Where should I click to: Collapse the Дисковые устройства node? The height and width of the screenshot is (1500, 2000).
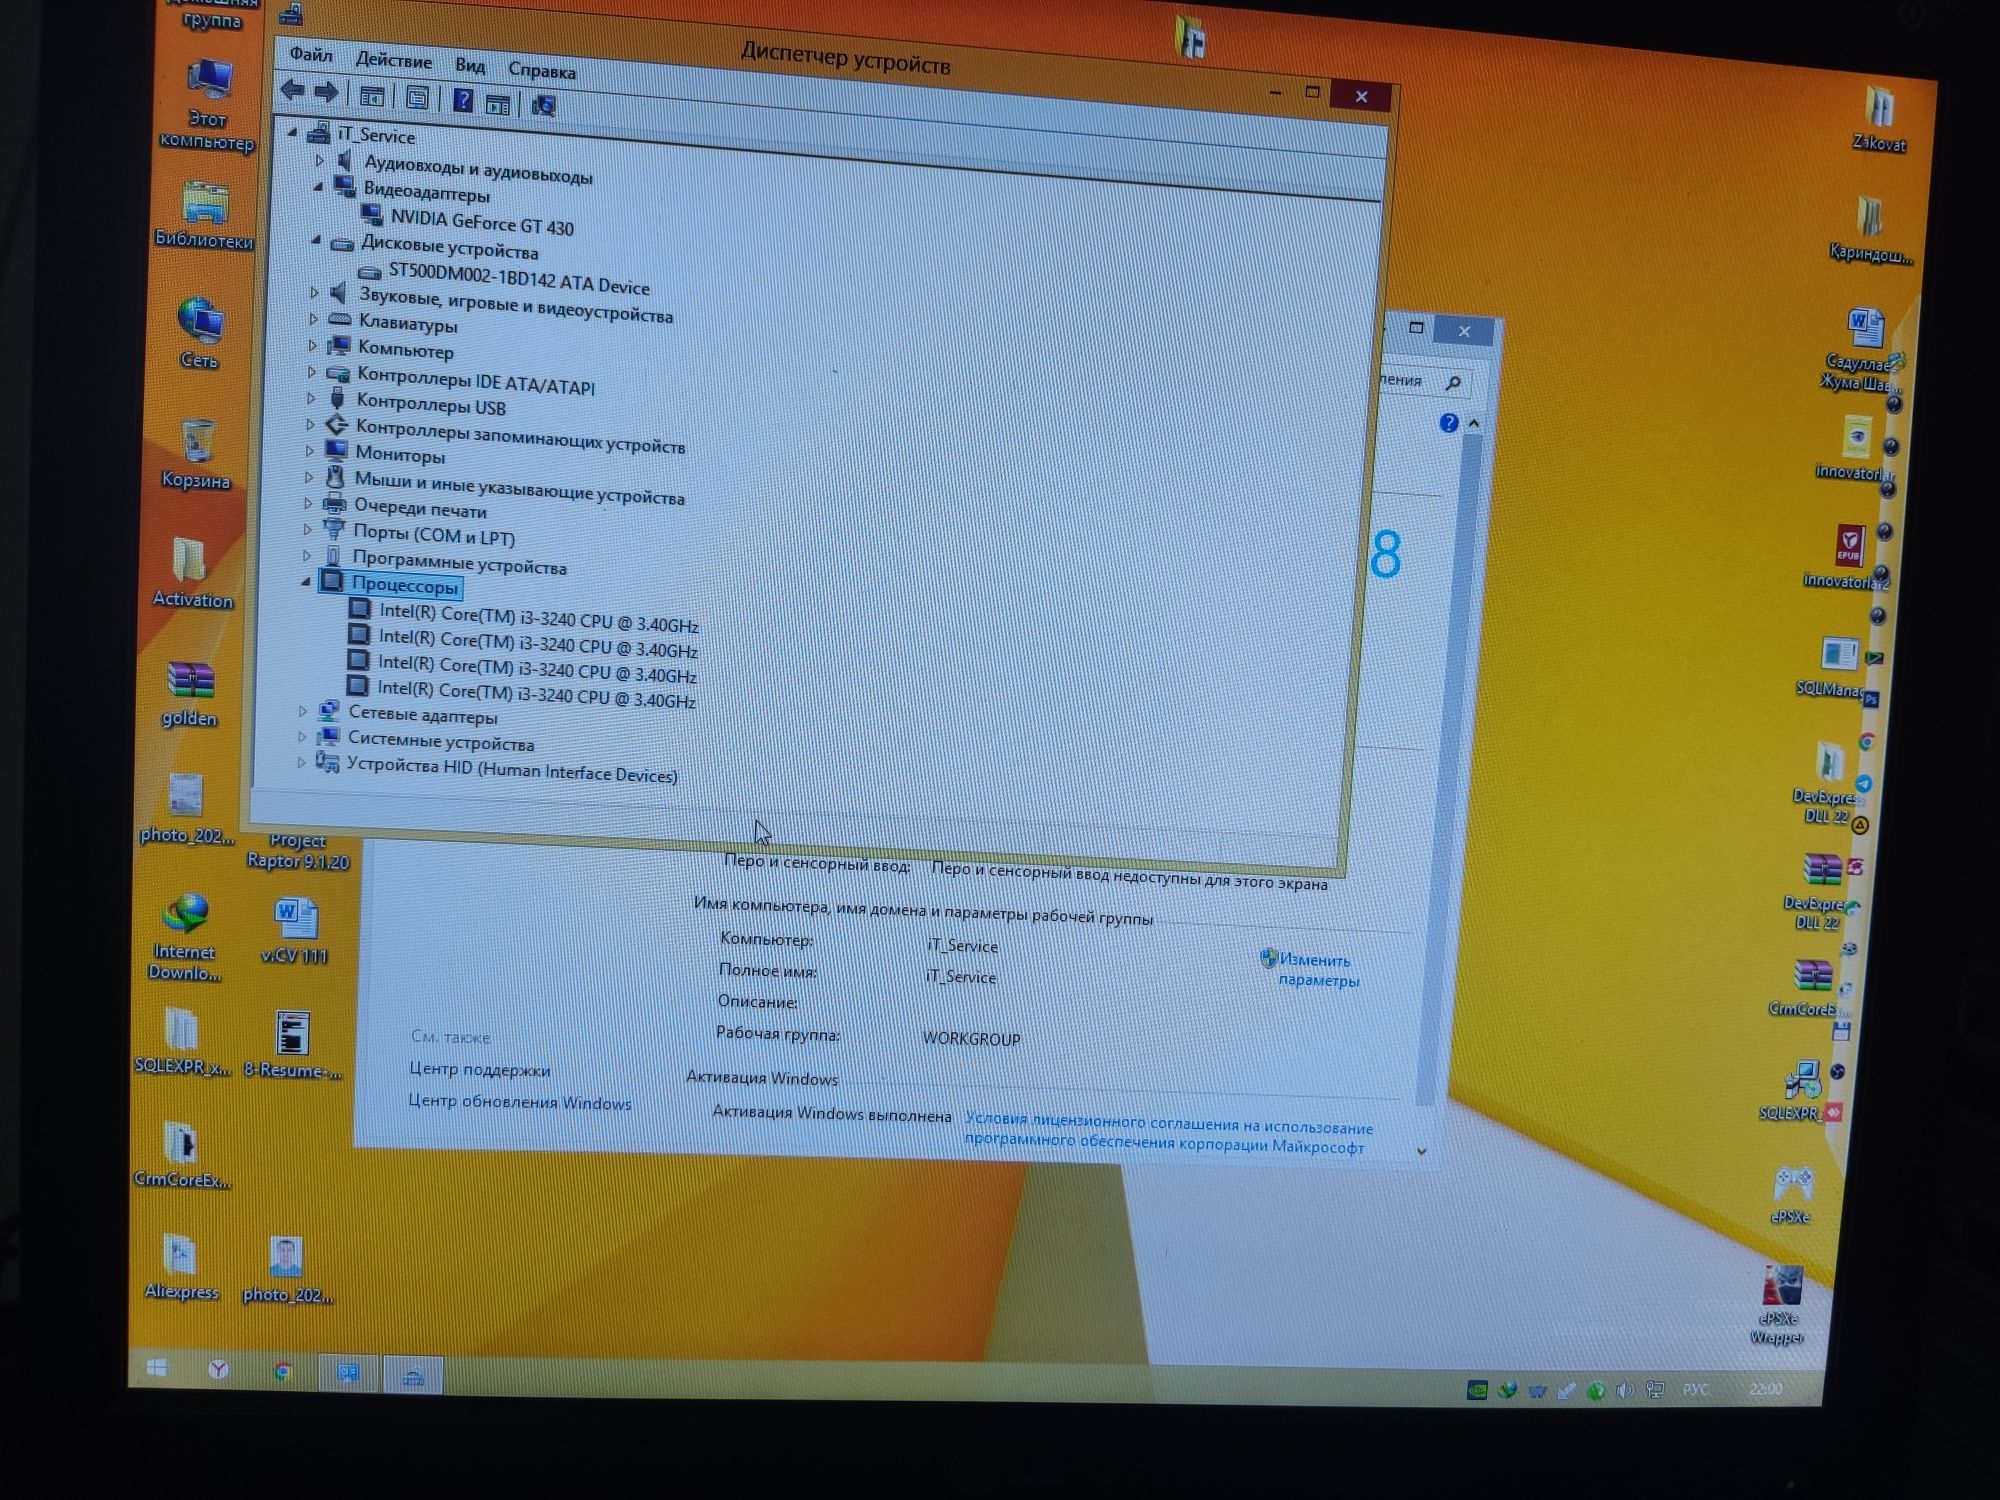point(316,240)
